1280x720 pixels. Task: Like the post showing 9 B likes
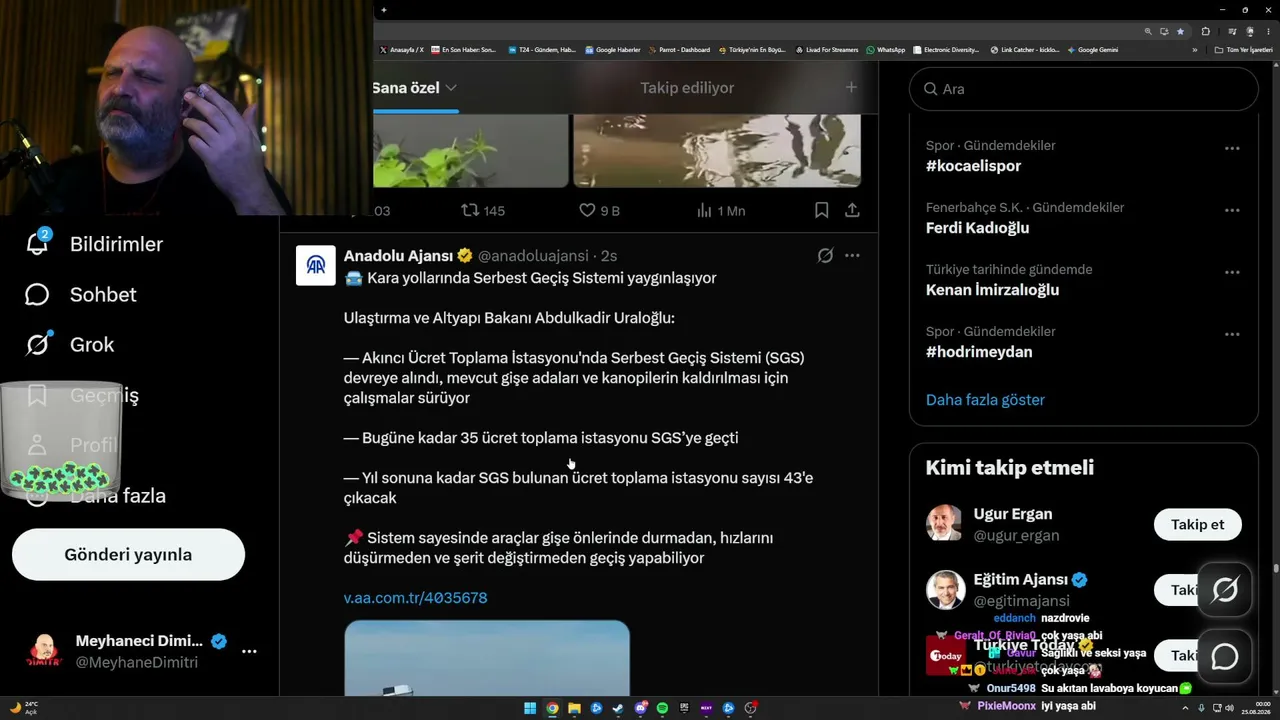click(588, 210)
